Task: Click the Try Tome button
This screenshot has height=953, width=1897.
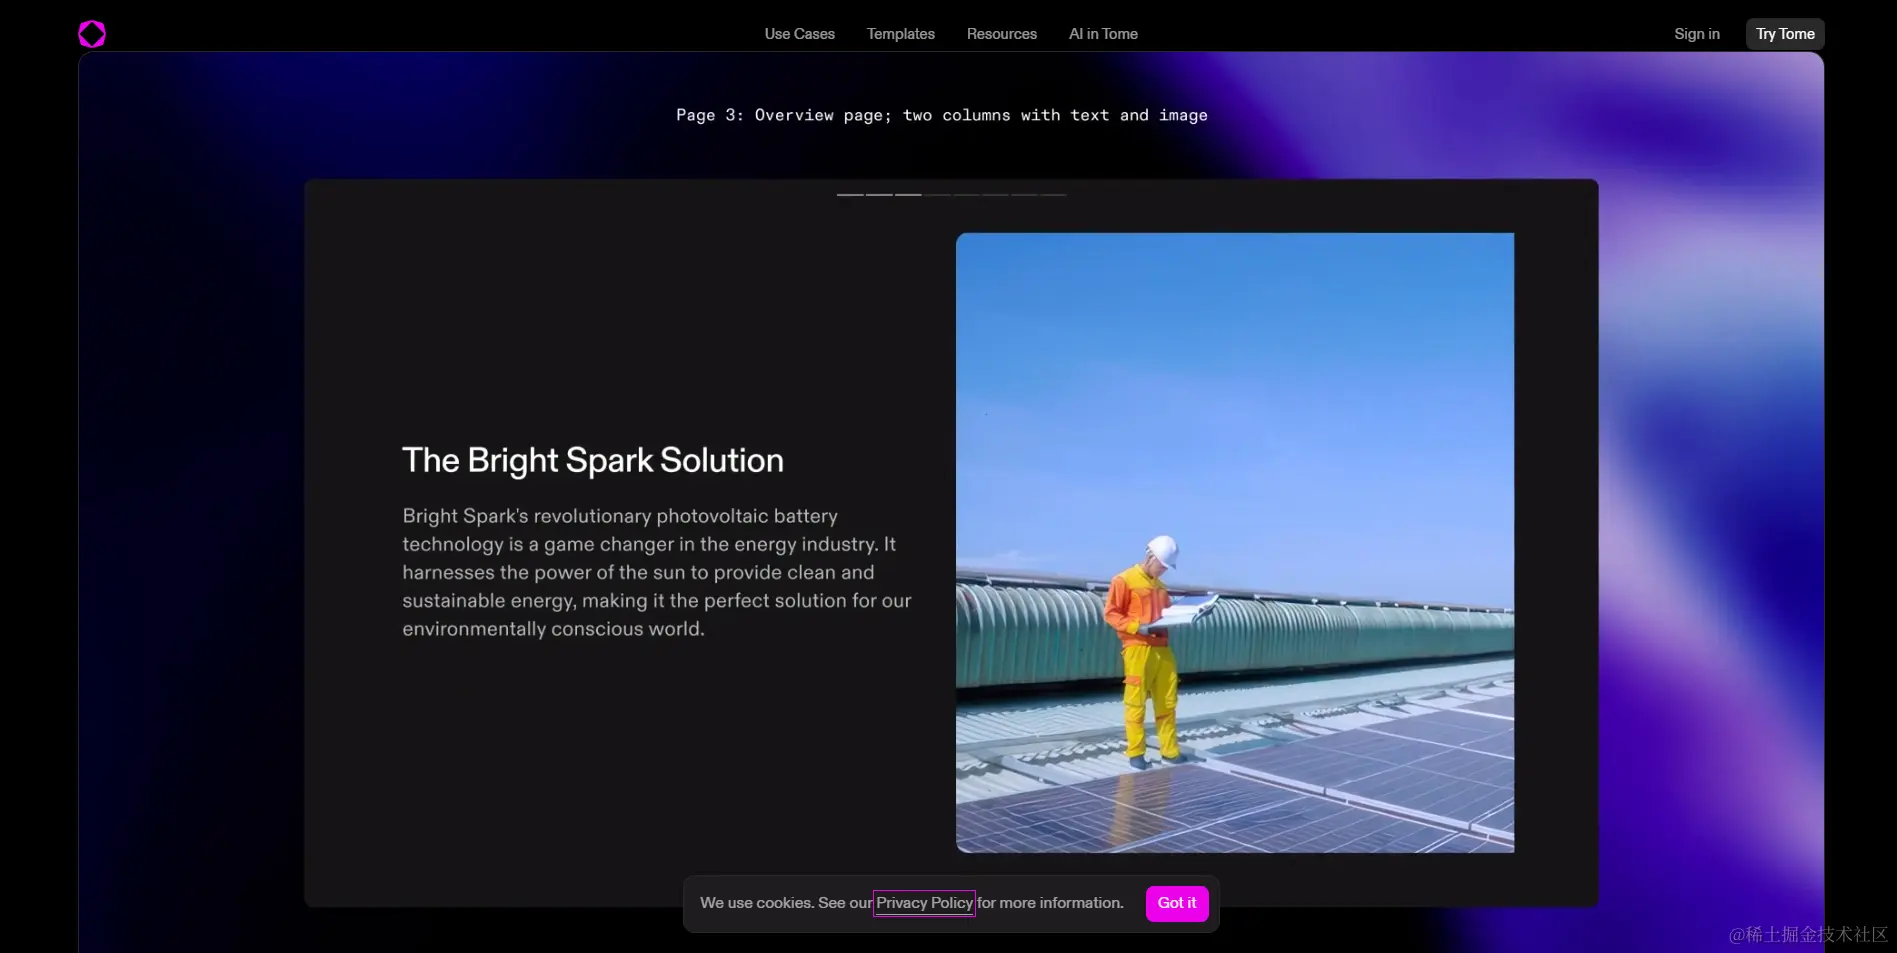Action: (1784, 34)
